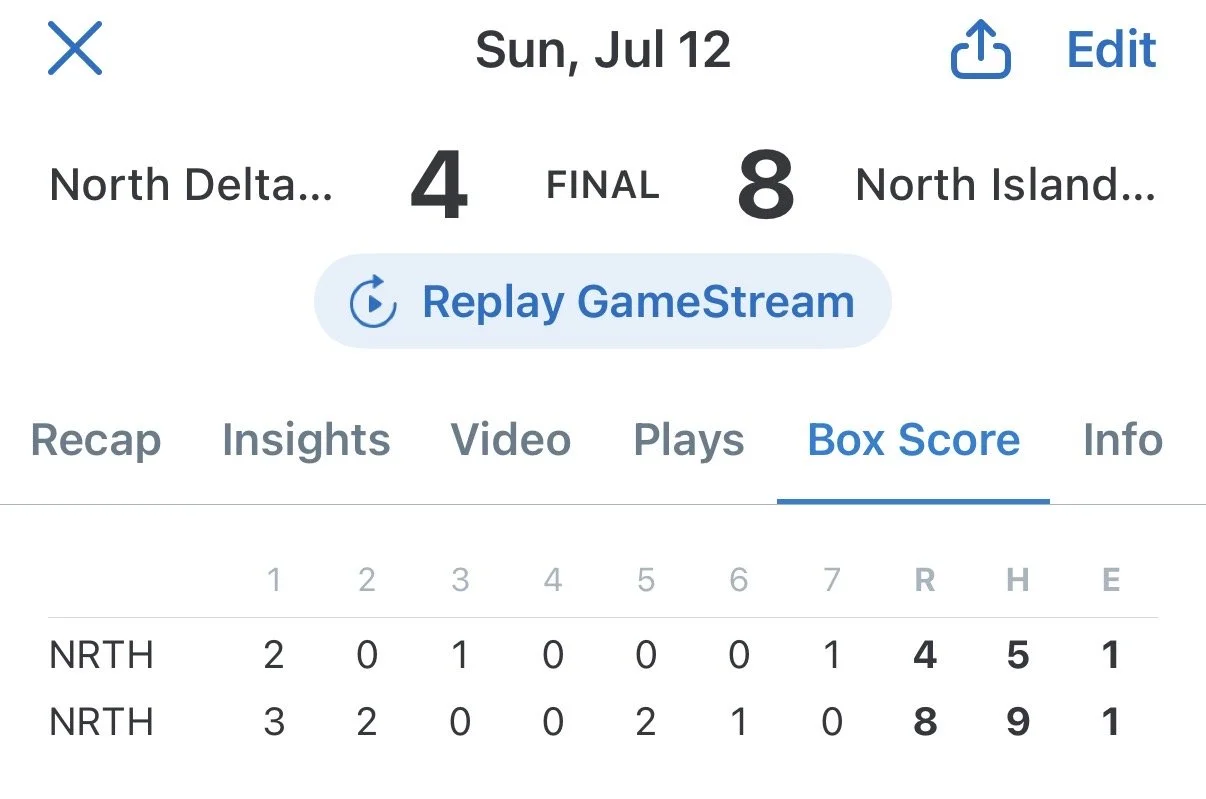Tap North Island's score of 8

pyautogui.click(x=766, y=186)
